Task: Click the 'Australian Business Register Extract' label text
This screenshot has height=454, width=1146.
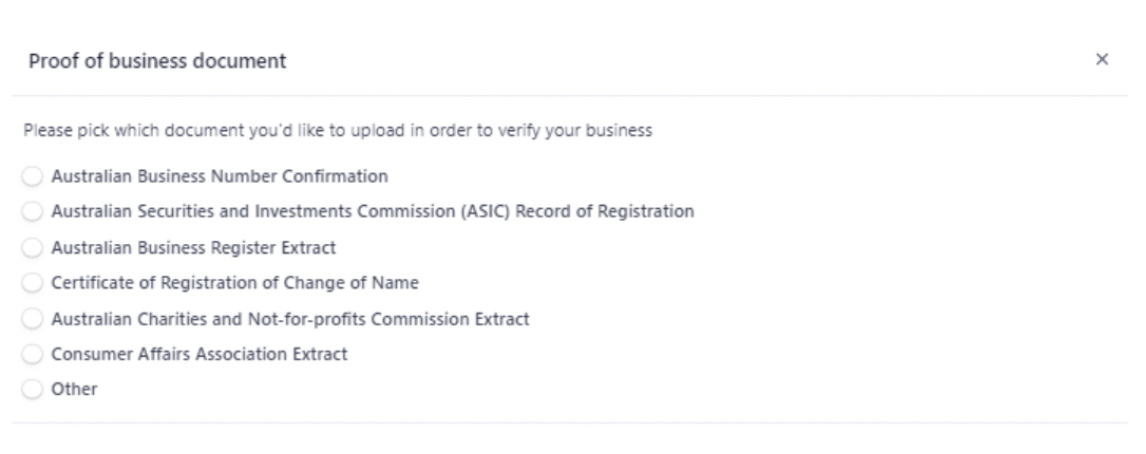Action: click(193, 248)
